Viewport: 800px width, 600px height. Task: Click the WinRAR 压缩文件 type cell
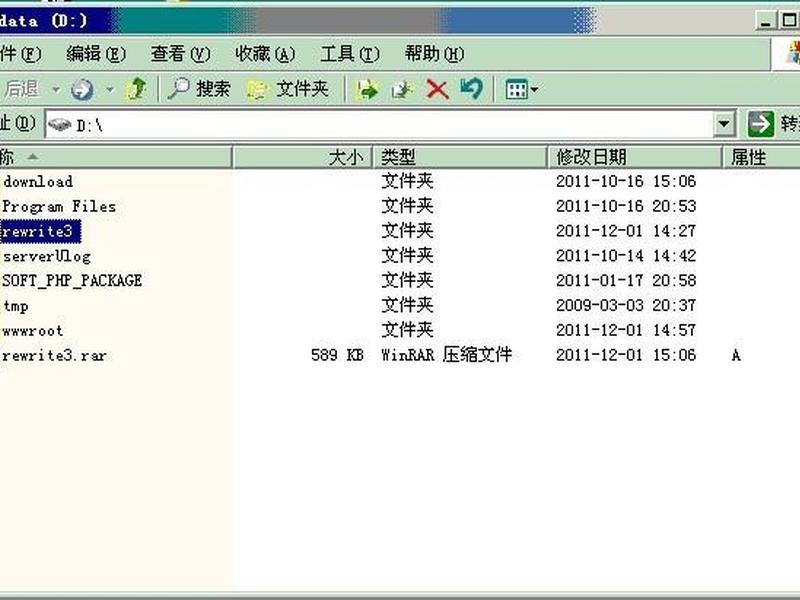click(x=446, y=355)
